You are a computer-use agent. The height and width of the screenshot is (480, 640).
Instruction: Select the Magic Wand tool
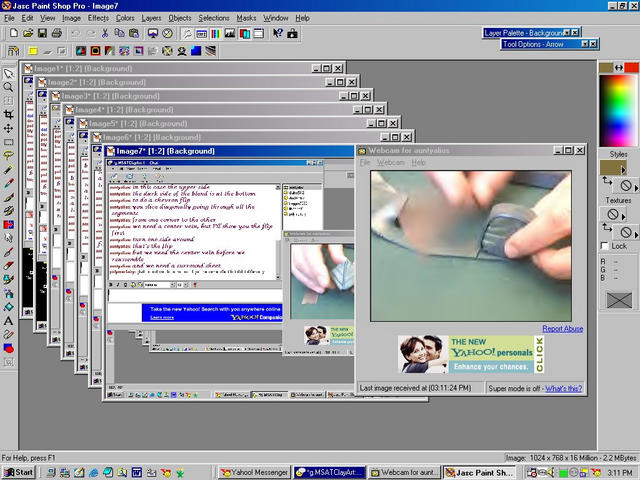point(8,169)
